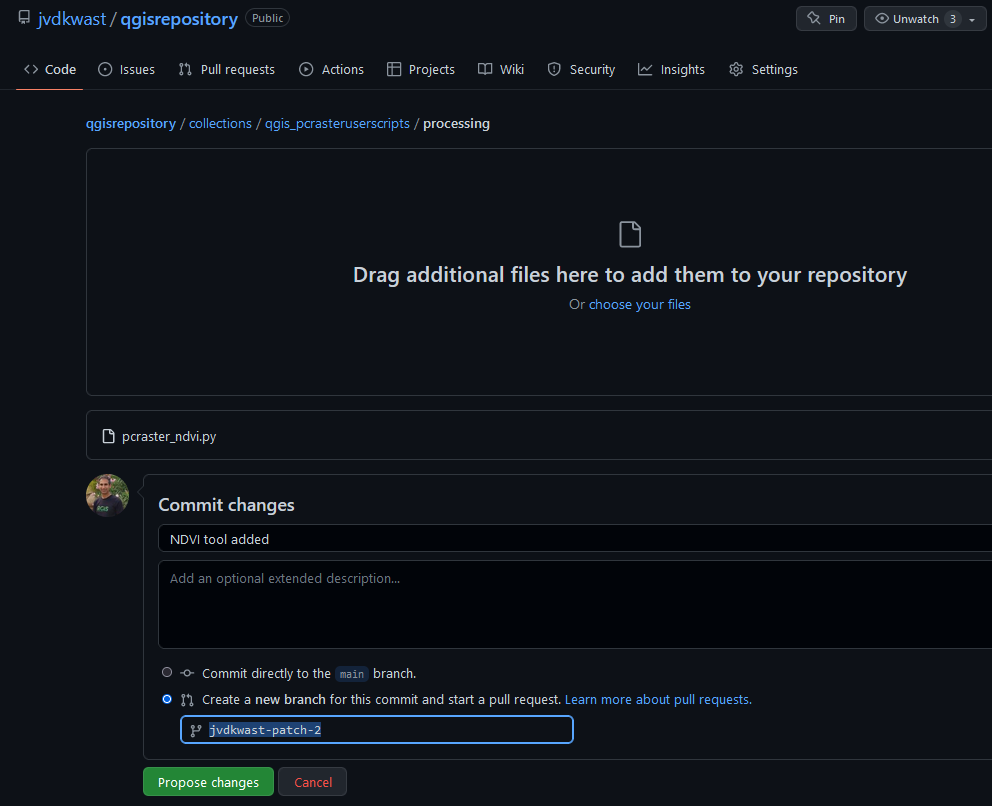Pin the repository with the Pin button
Image resolution: width=992 pixels, height=806 pixels.
pos(826,19)
